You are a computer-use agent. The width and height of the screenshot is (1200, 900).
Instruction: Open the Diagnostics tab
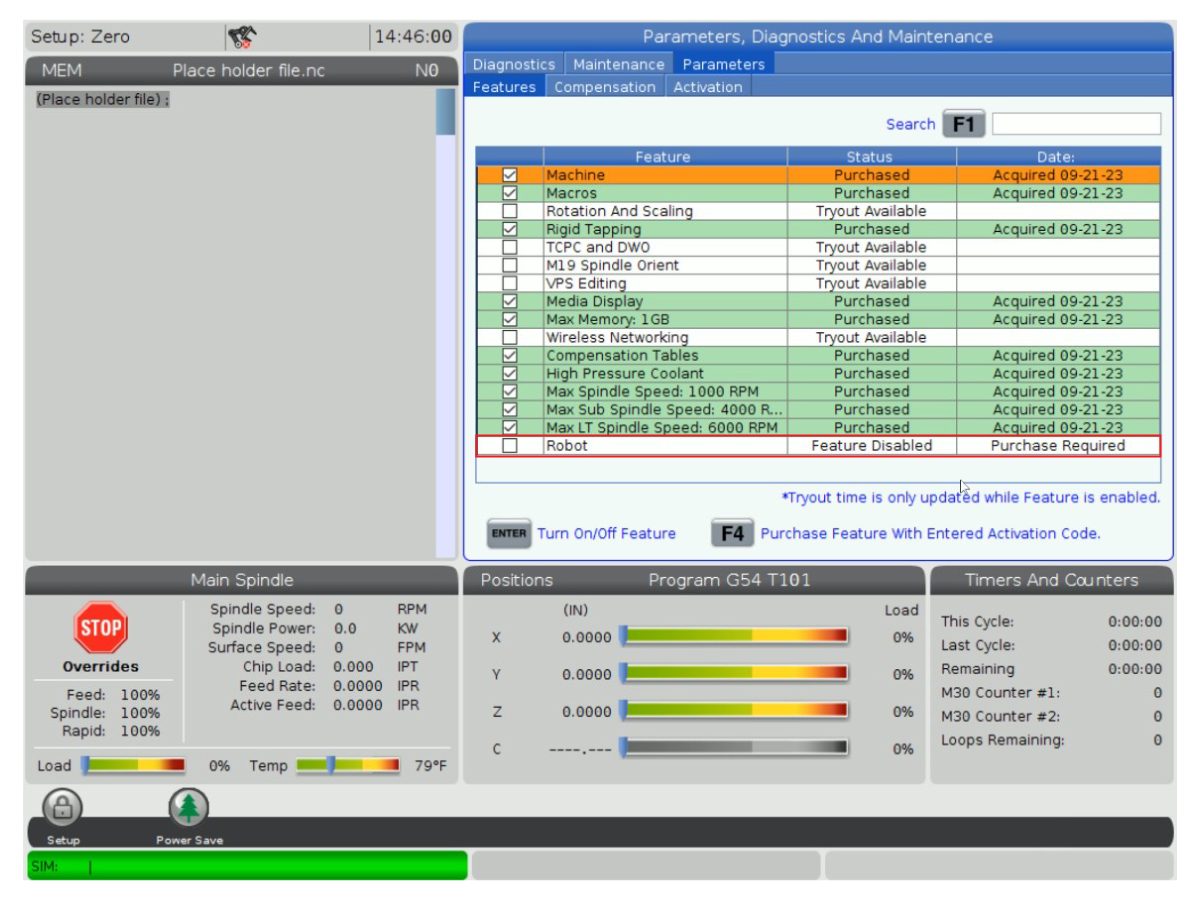click(x=514, y=64)
